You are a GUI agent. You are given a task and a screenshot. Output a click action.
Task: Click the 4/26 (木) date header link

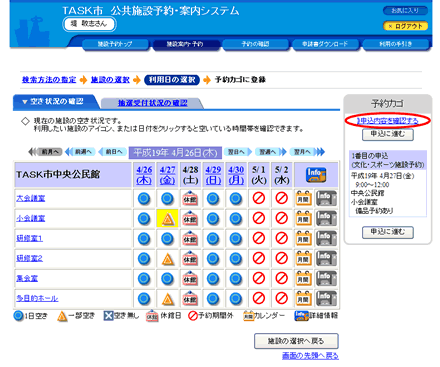click(x=144, y=175)
